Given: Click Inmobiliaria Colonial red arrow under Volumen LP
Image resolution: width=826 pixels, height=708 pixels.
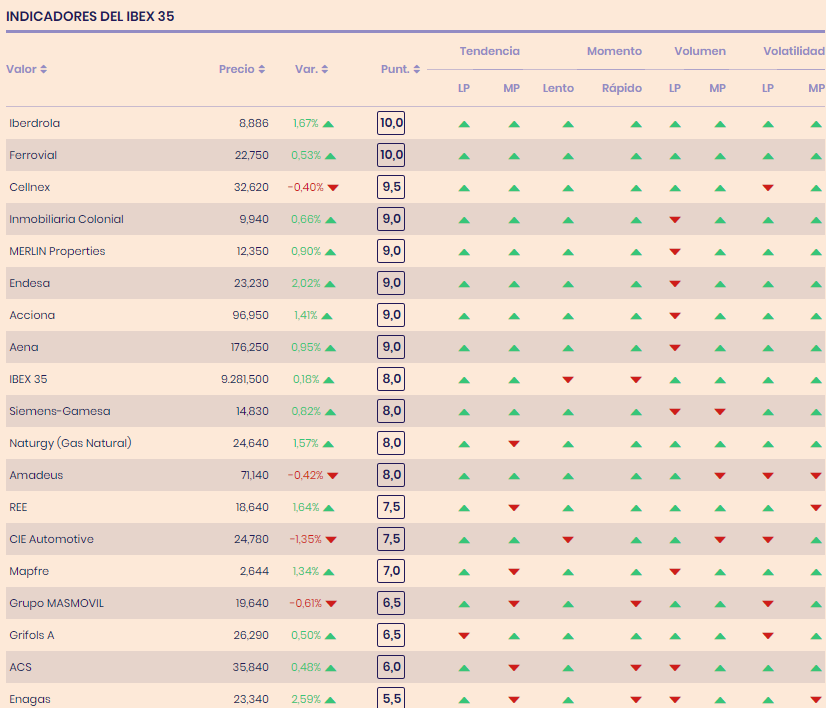Looking at the screenshot, I should point(675,220).
